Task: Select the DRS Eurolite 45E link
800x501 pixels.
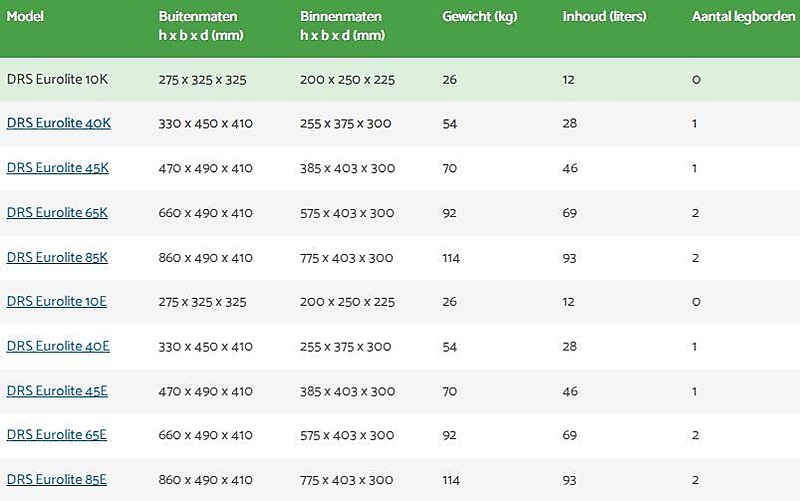Action: [57, 391]
